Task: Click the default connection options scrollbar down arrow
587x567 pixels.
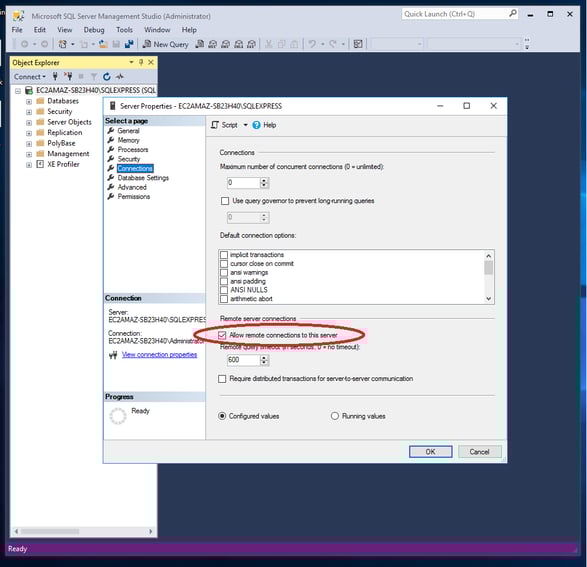Action: 489,299
